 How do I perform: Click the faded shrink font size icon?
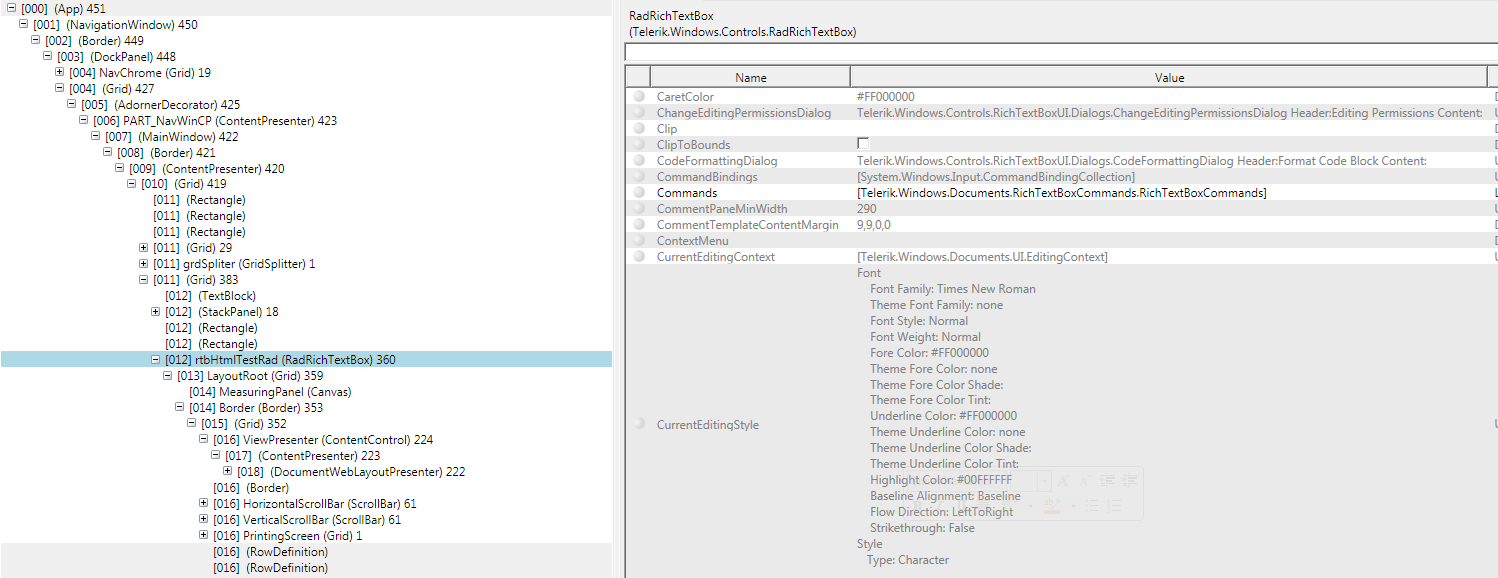coord(1084,481)
